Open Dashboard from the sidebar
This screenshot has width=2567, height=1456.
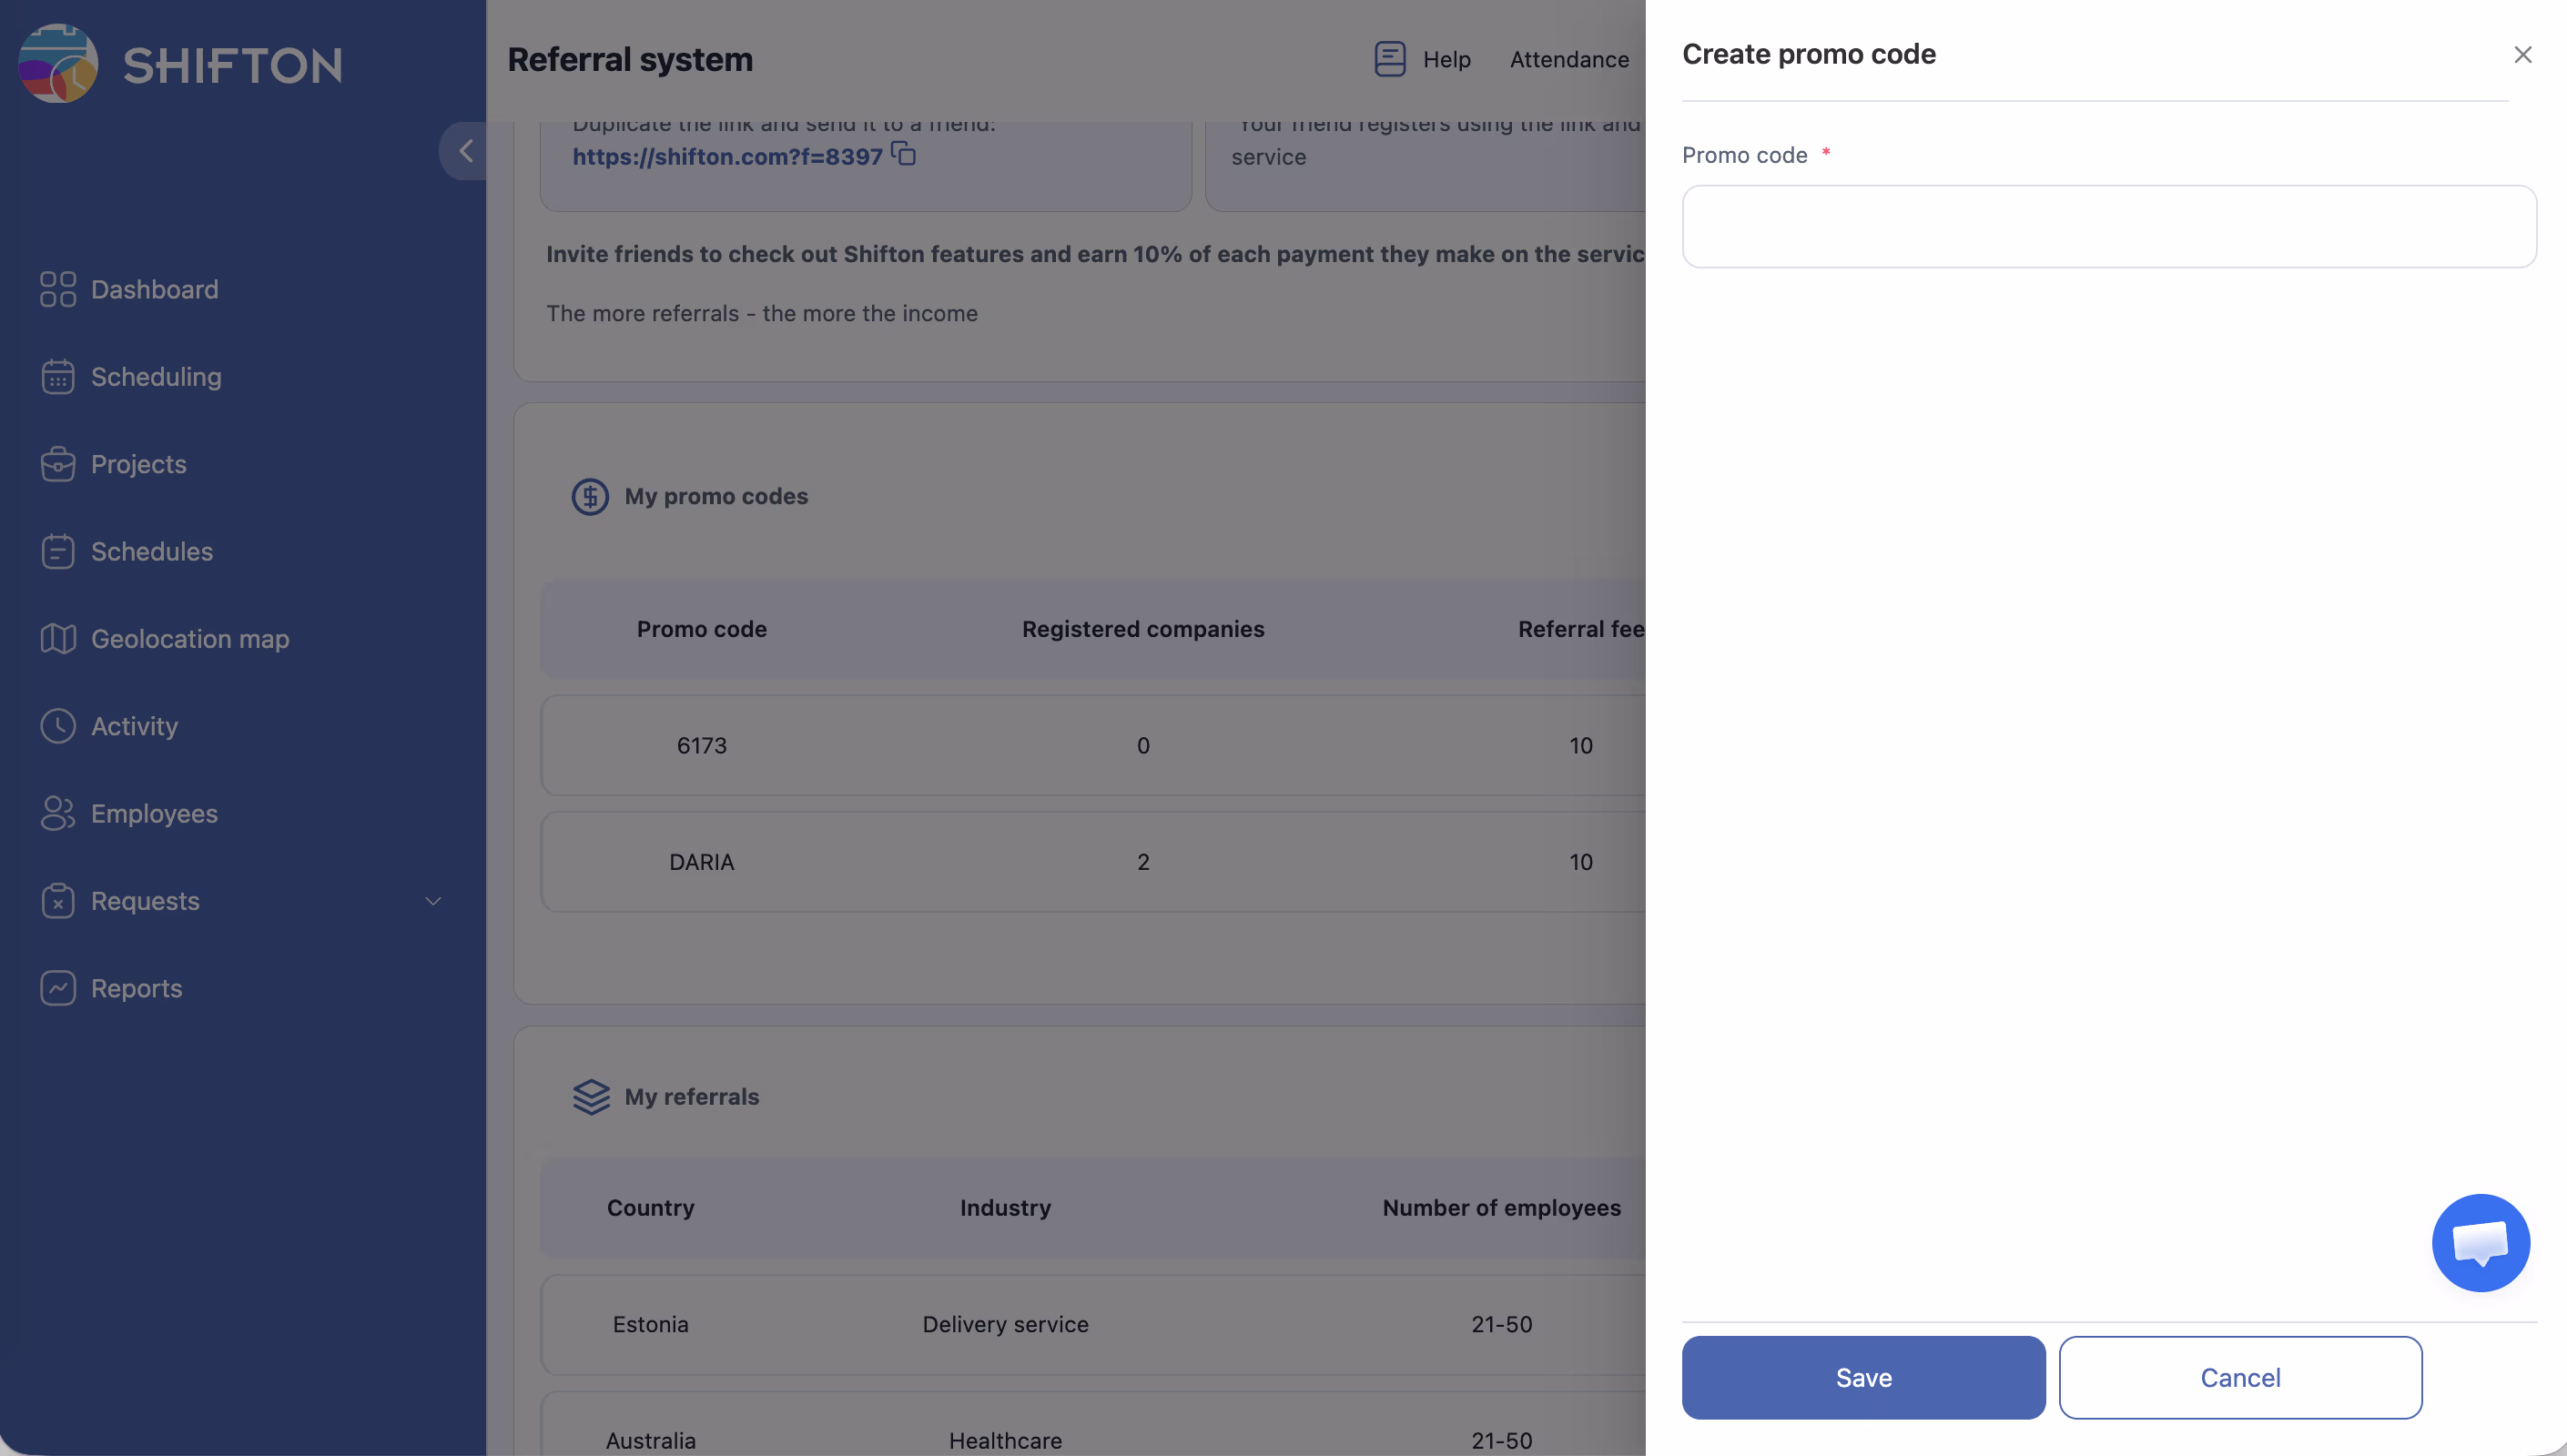(x=154, y=290)
